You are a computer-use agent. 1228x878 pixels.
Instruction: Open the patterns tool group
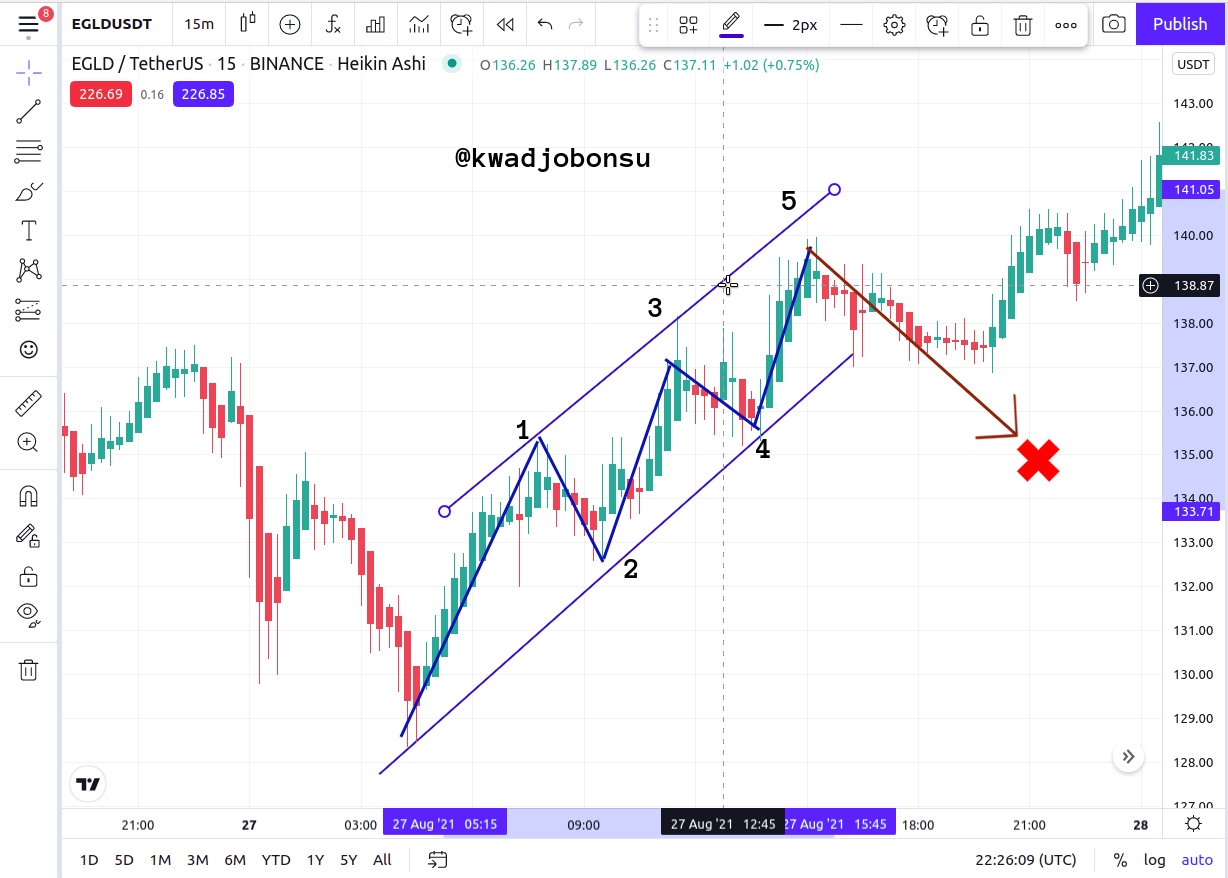(29, 270)
